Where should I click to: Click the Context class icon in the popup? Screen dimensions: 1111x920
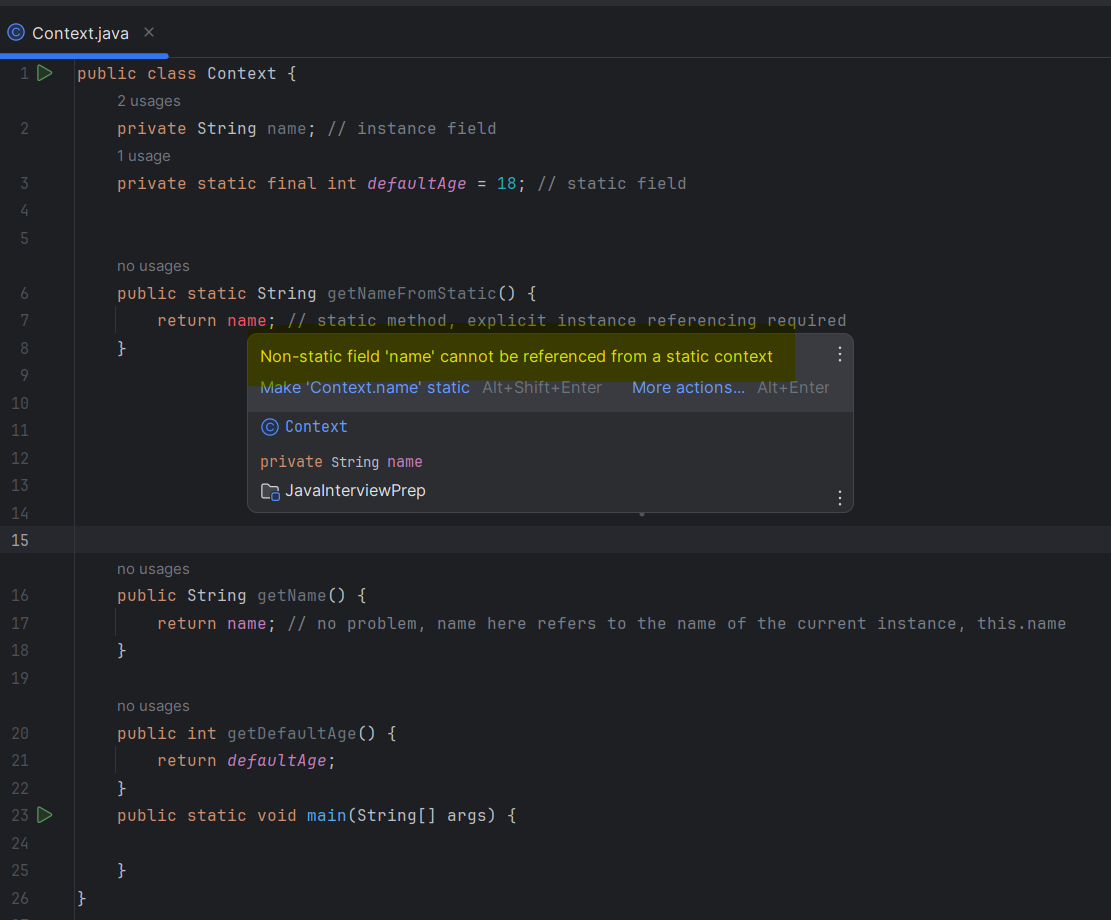[270, 426]
